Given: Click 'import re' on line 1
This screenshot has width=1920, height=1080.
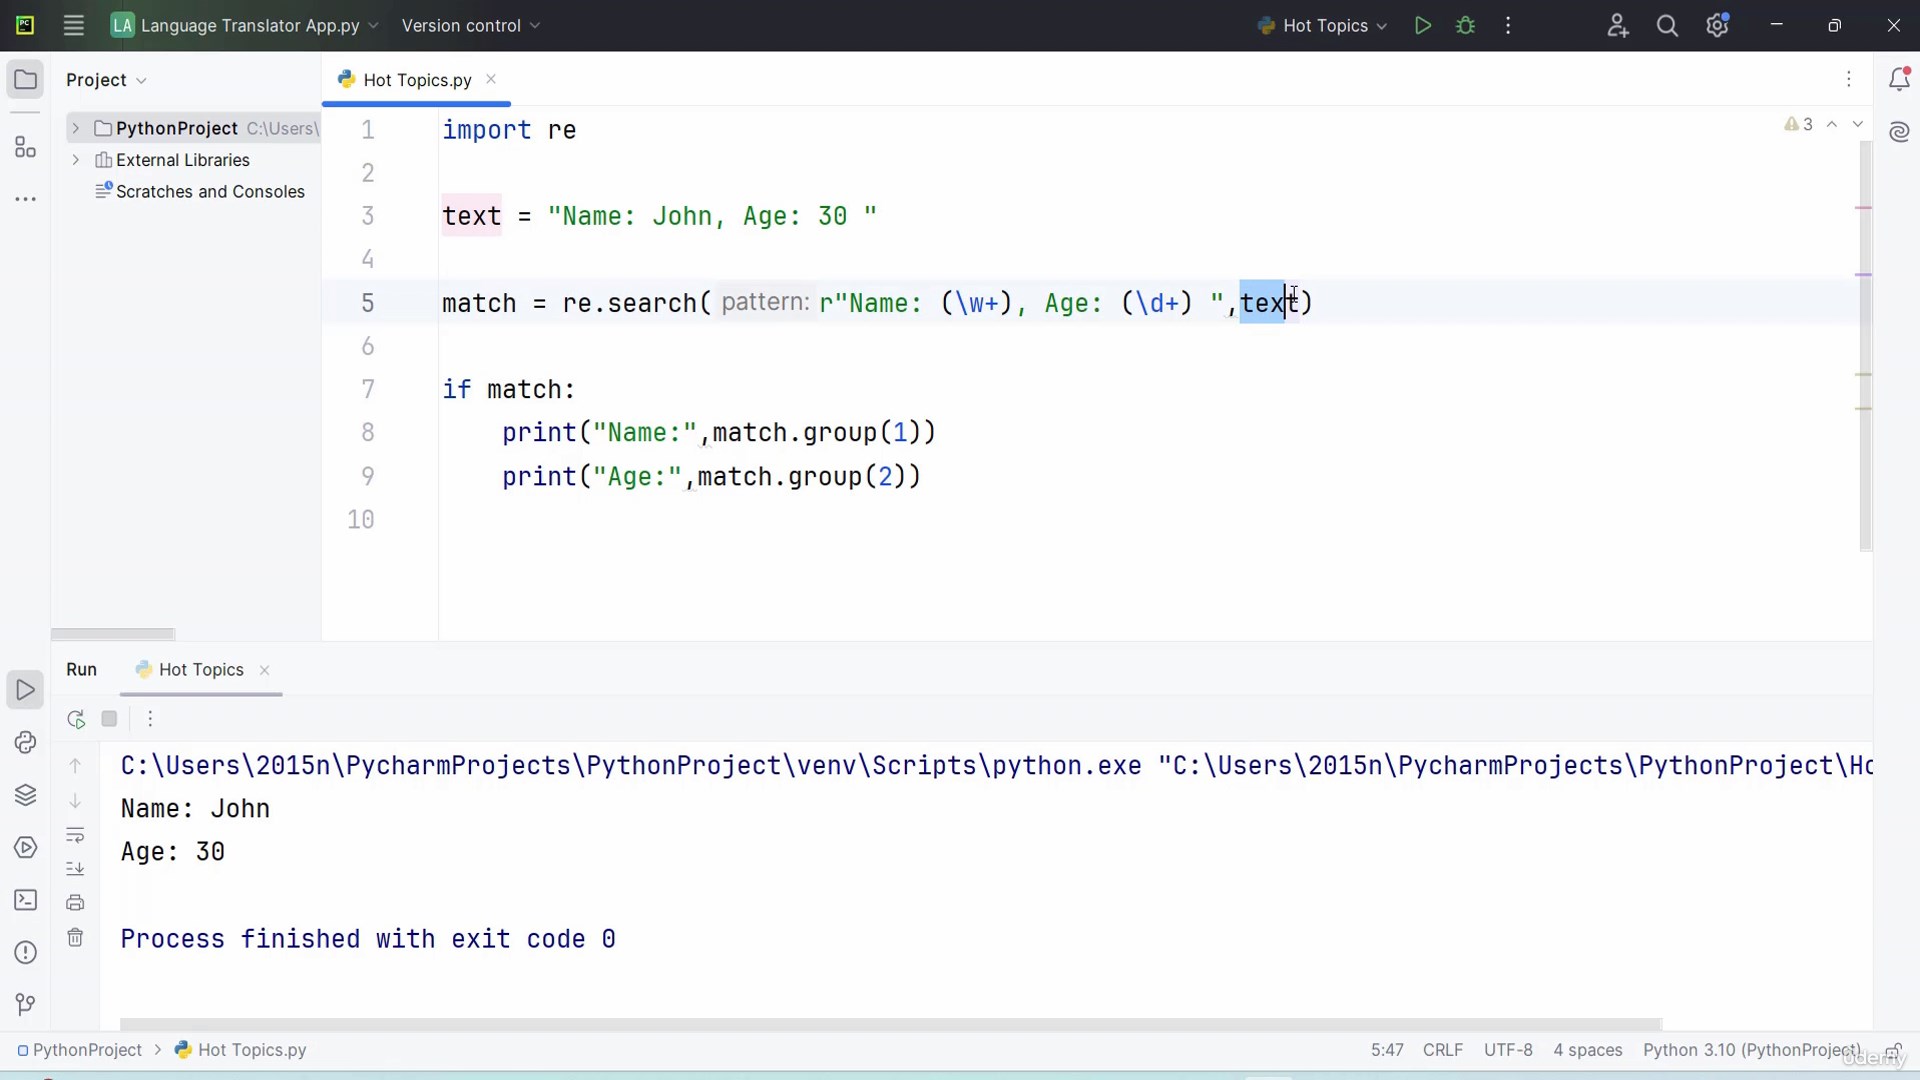Looking at the screenshot, I should [509, 130].
